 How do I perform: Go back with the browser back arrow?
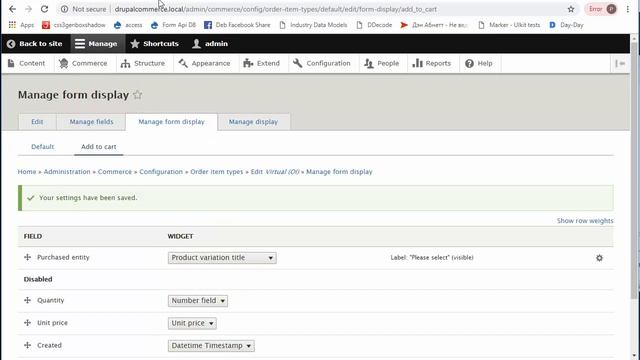click(12, 9)
